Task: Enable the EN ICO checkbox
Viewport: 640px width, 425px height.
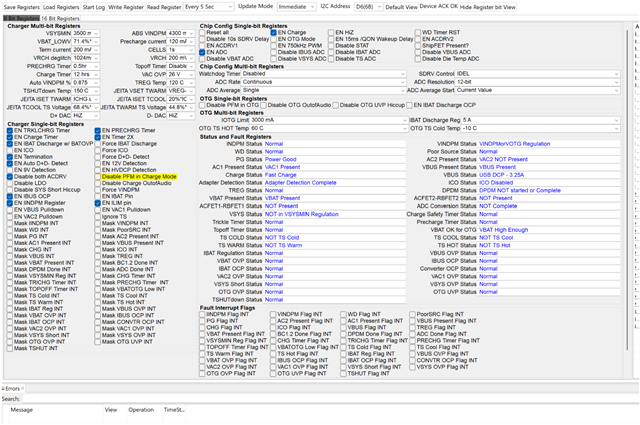Action: 10,150
